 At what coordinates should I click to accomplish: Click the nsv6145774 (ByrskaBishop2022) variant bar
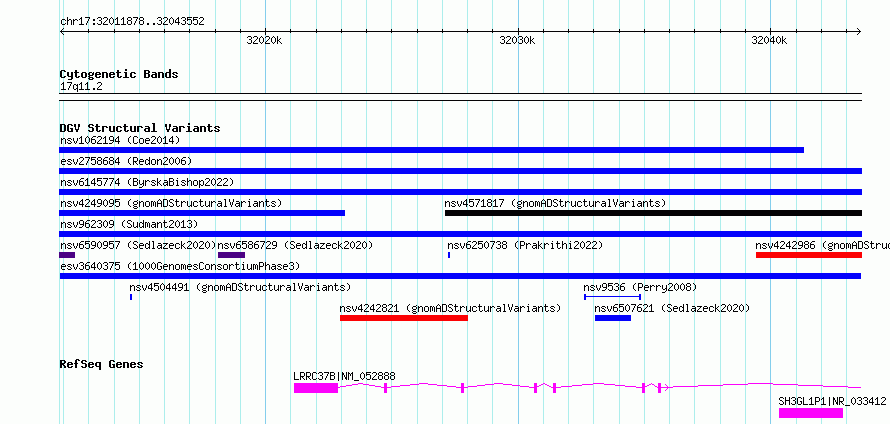(460, 192)
